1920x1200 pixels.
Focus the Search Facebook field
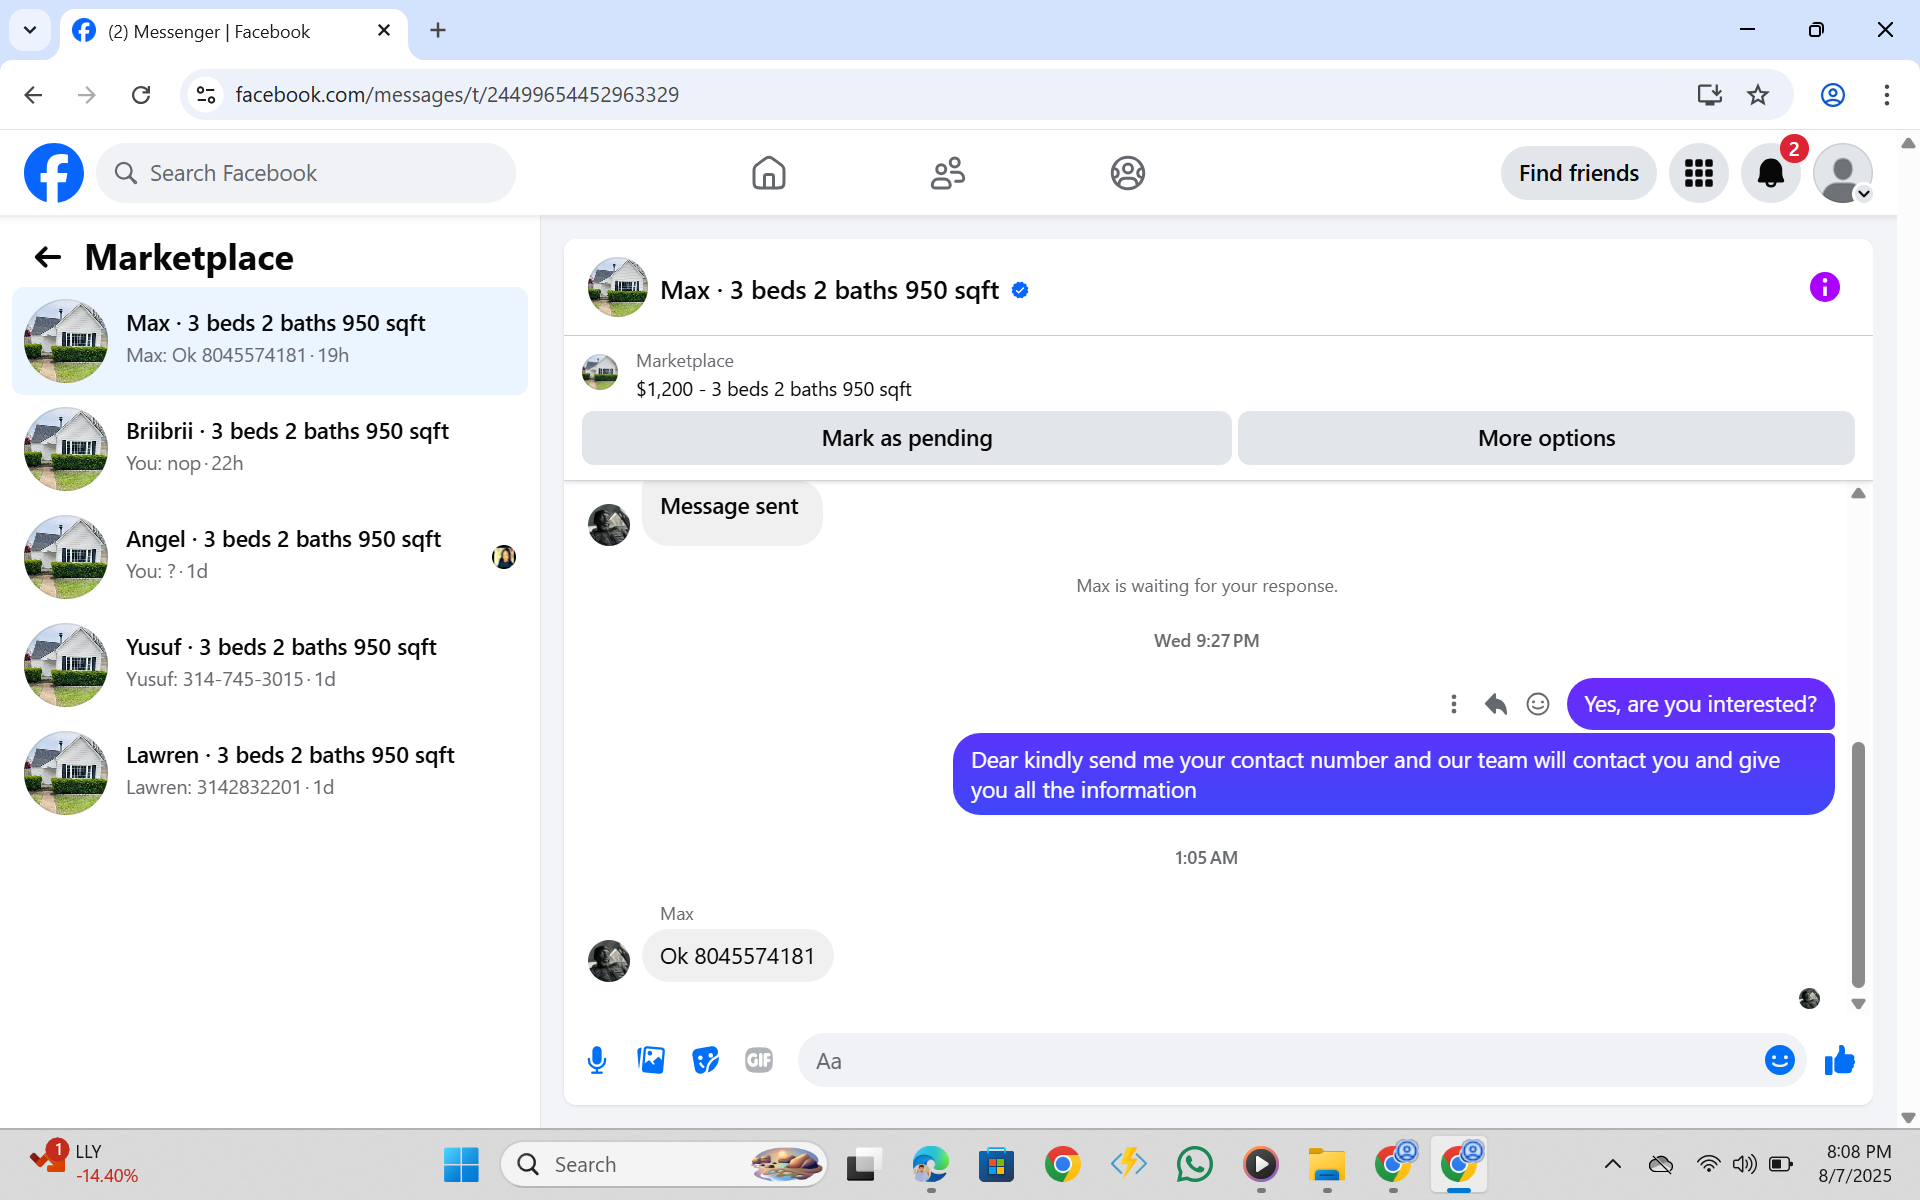point(306,173)
